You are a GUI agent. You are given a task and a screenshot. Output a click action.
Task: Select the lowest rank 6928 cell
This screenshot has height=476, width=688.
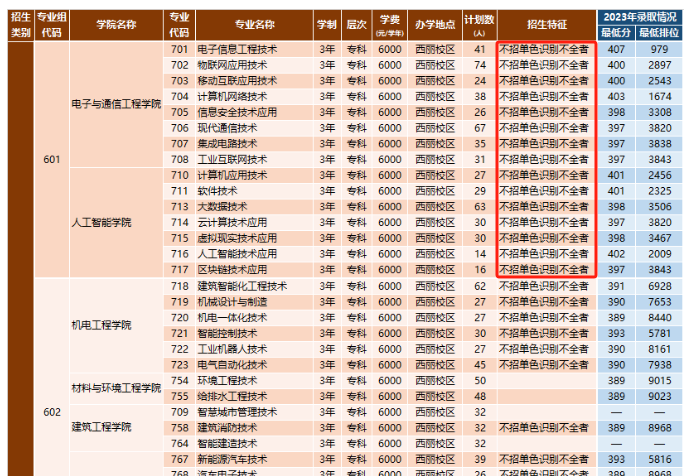click(659, 286)
